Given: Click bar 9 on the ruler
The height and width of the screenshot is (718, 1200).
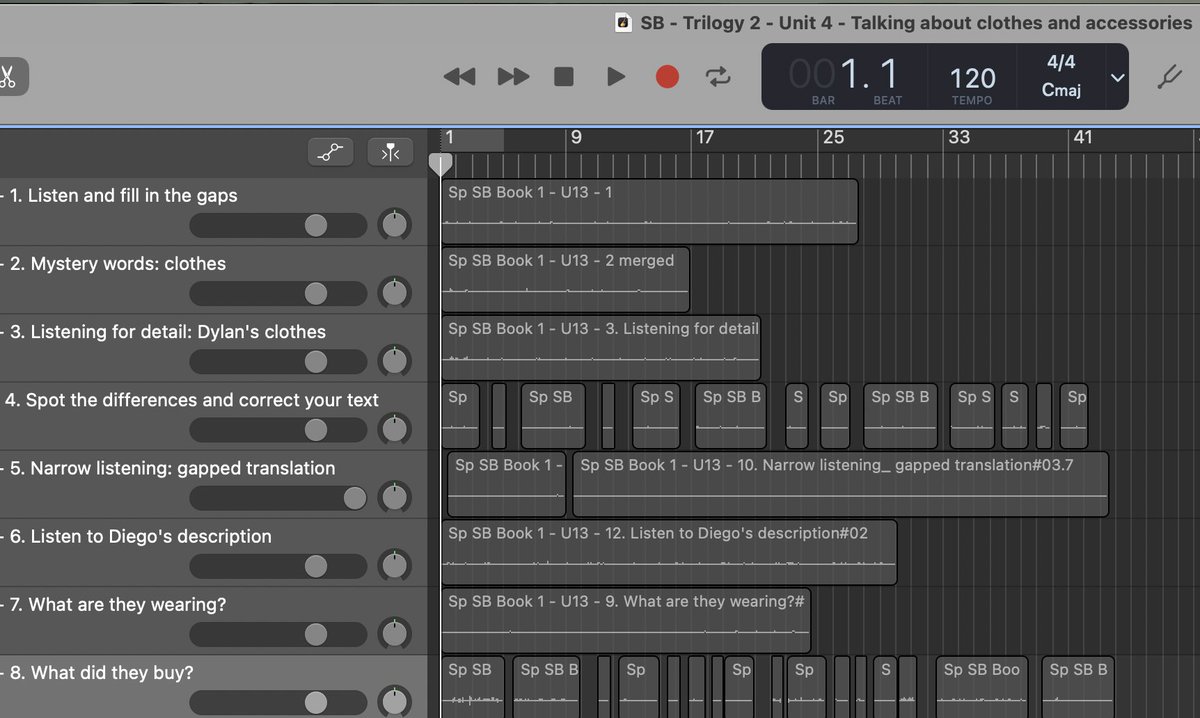Looking at the screenshot, I should [x=575, y=138].
